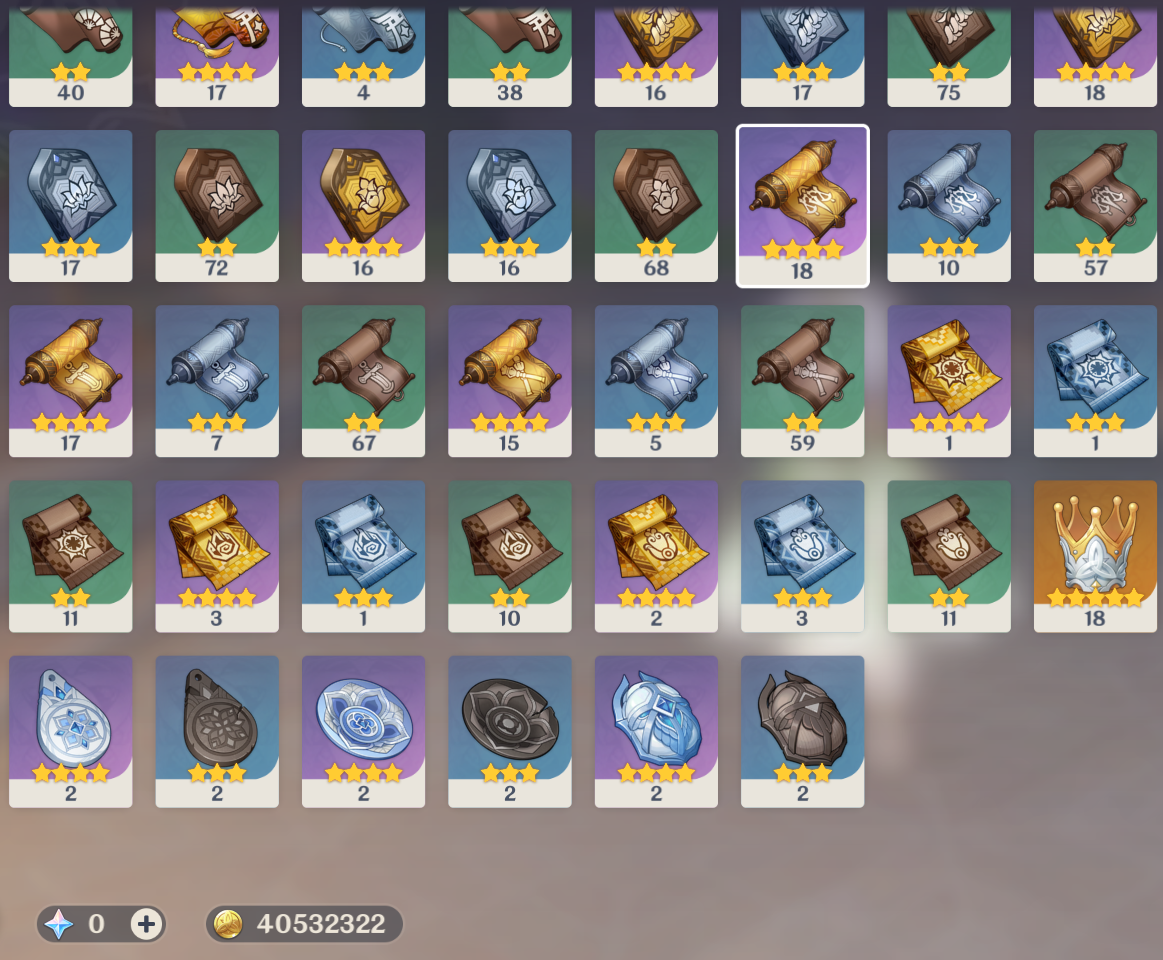Select the gold sword scroll with 17
The height and width of the screenshot is (960, 1163).
pos(70,381)
